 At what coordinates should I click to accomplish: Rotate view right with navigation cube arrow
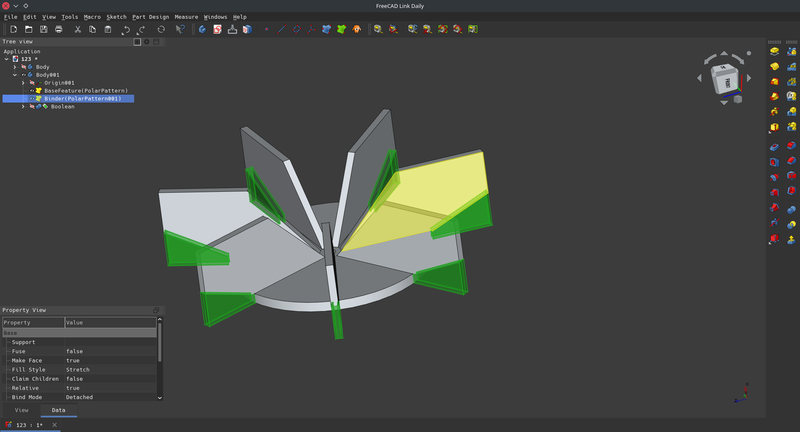tap(749, 78)
